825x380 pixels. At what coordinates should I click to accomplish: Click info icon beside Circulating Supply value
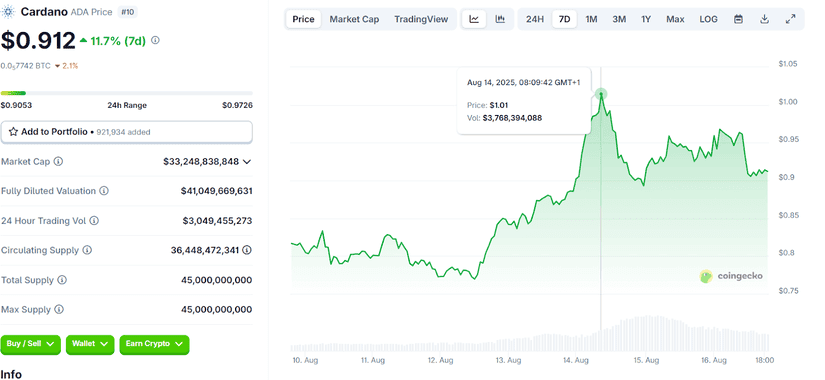coord(247,250)
